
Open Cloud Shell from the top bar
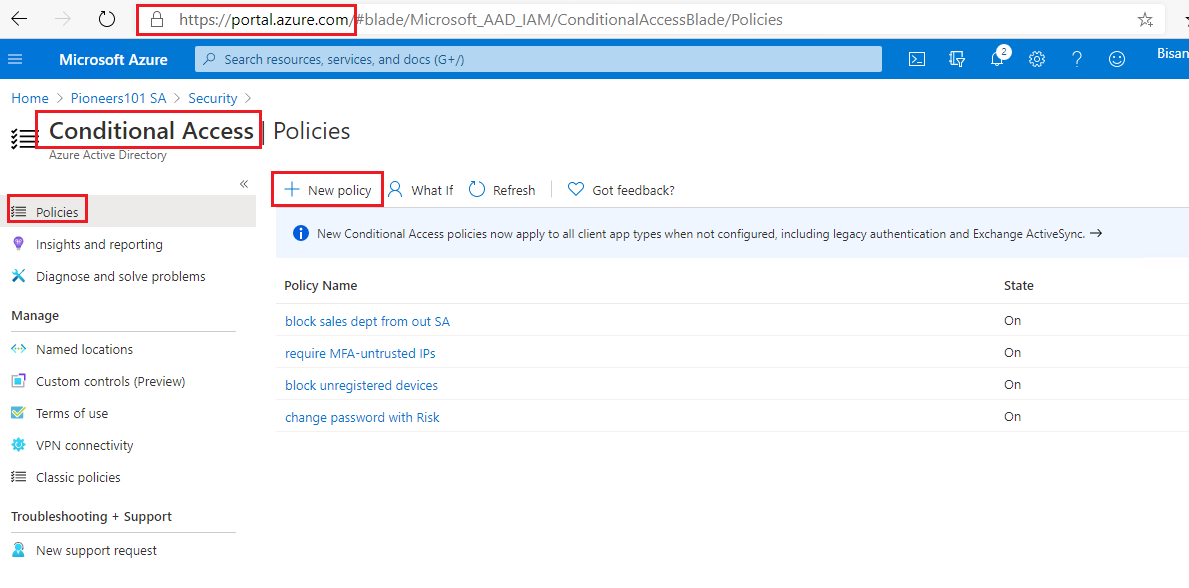click(917, 59)
